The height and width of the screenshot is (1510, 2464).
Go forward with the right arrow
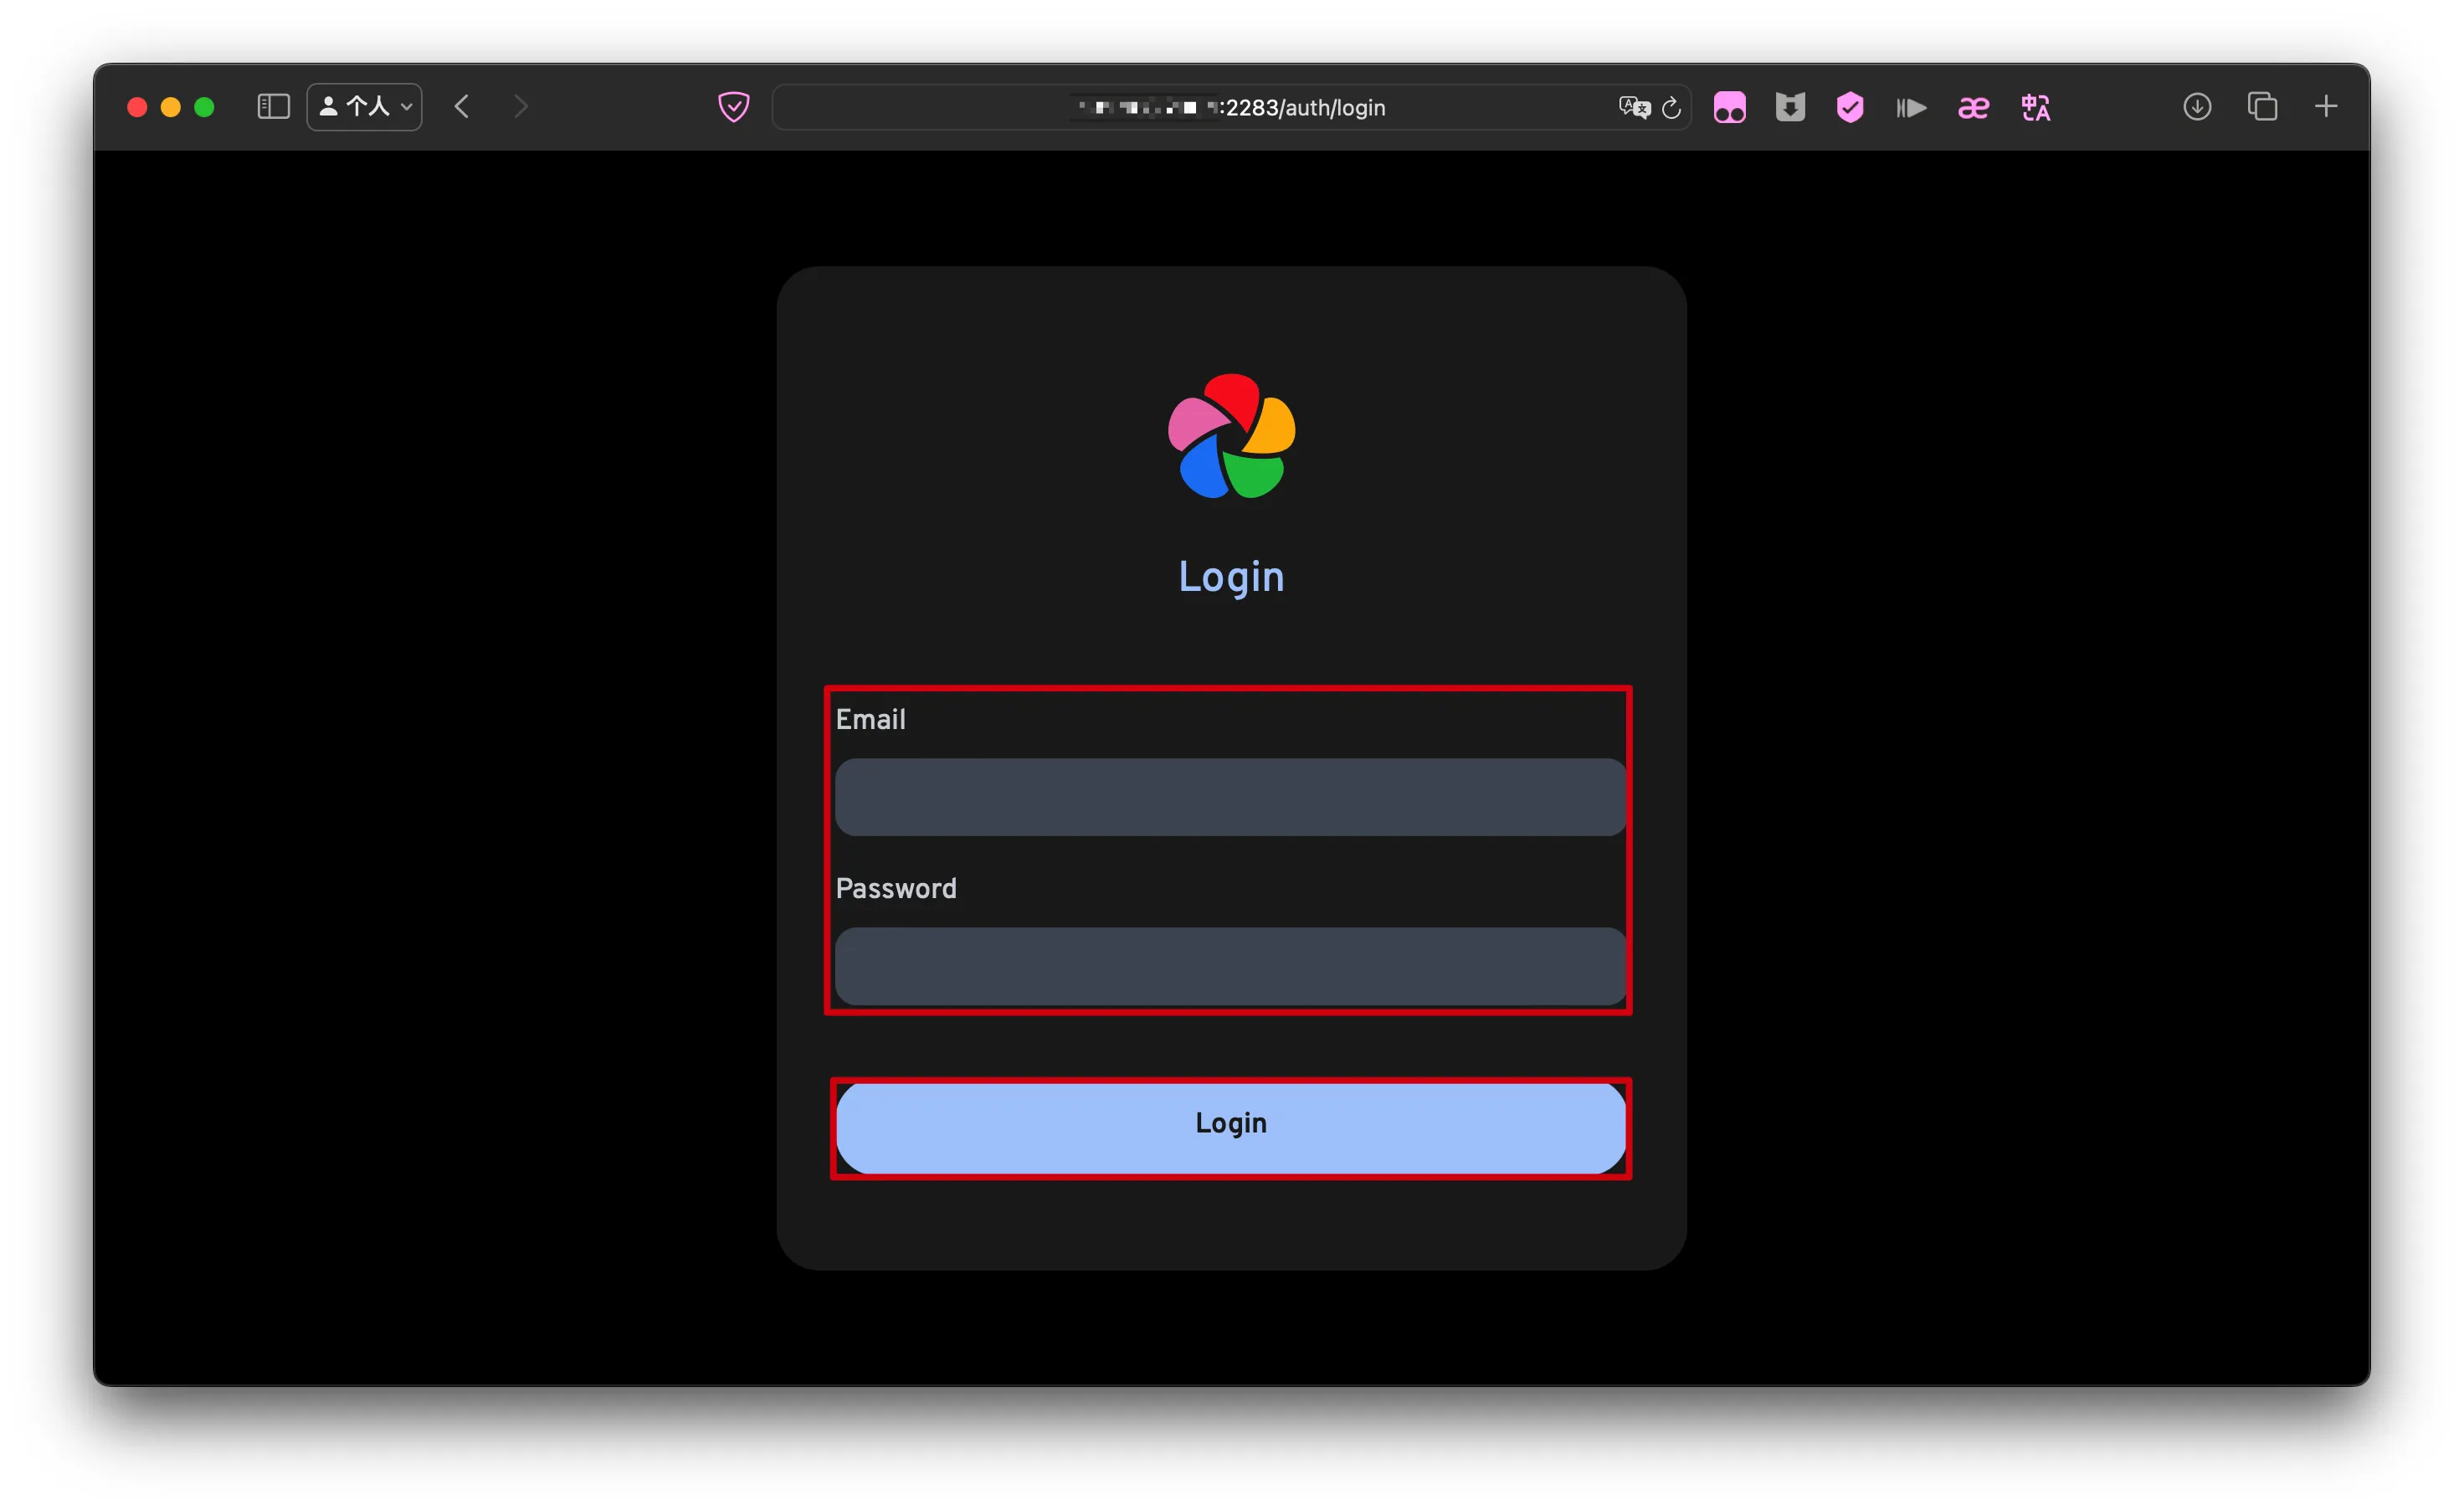[x=520, y=107]
